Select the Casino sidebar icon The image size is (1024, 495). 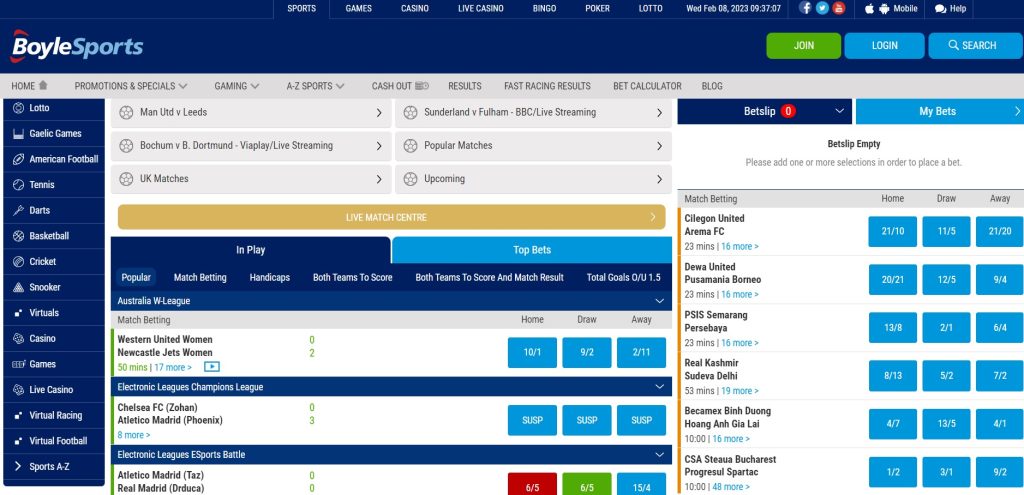pyautogui.click(x=18, y=338)
